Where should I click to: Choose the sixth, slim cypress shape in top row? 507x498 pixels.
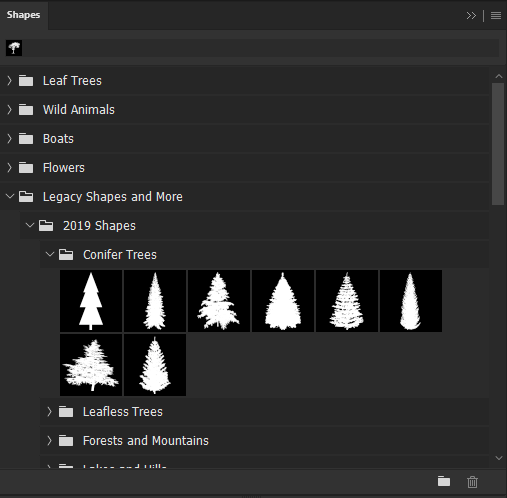pos(411,301)
